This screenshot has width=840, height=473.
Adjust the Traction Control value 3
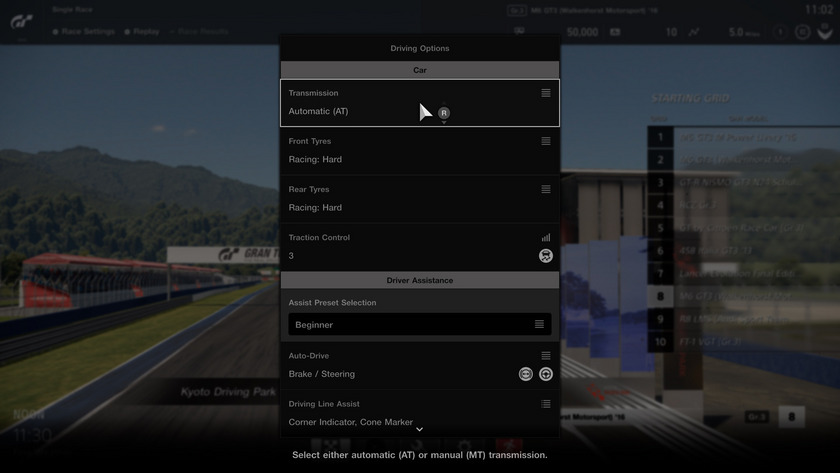click(292, 256)
